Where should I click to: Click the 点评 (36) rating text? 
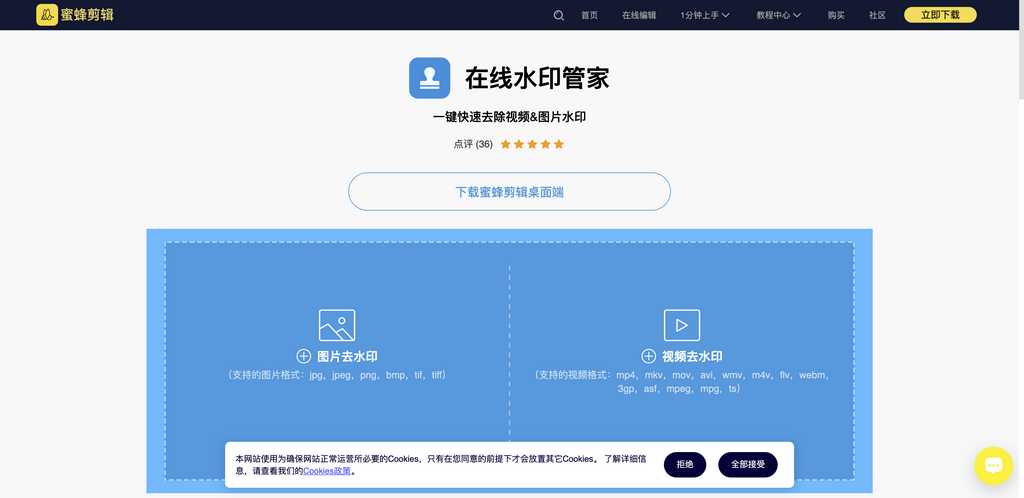[x=473, y=144]
